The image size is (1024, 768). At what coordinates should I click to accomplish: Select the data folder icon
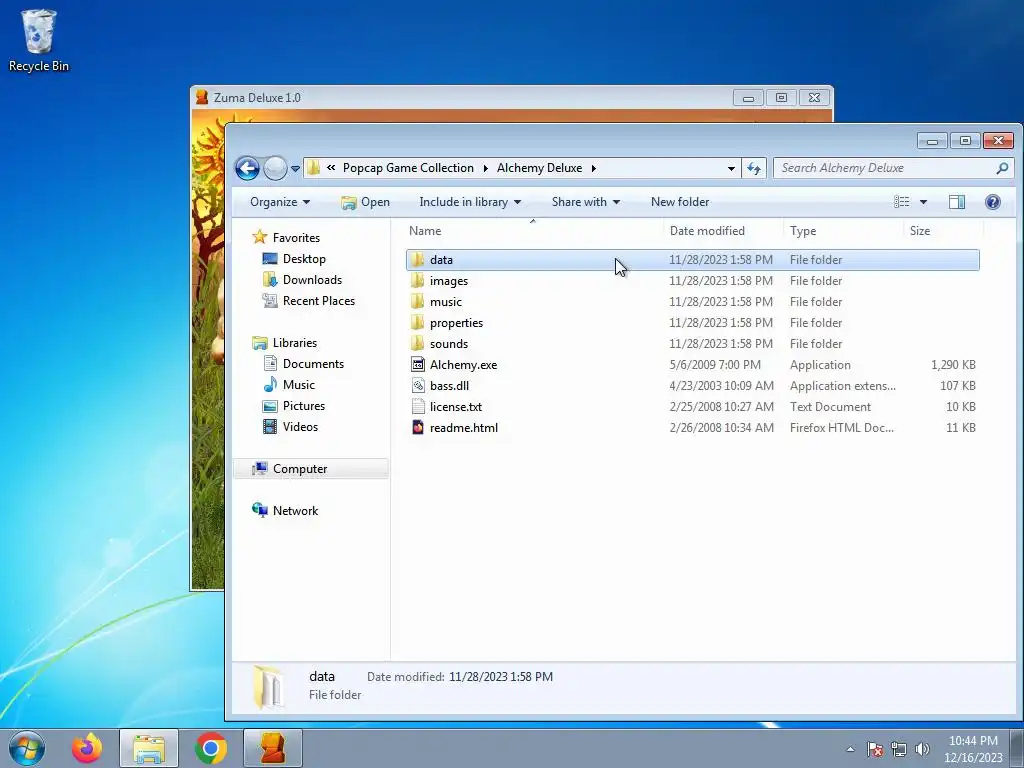[418, 260]
